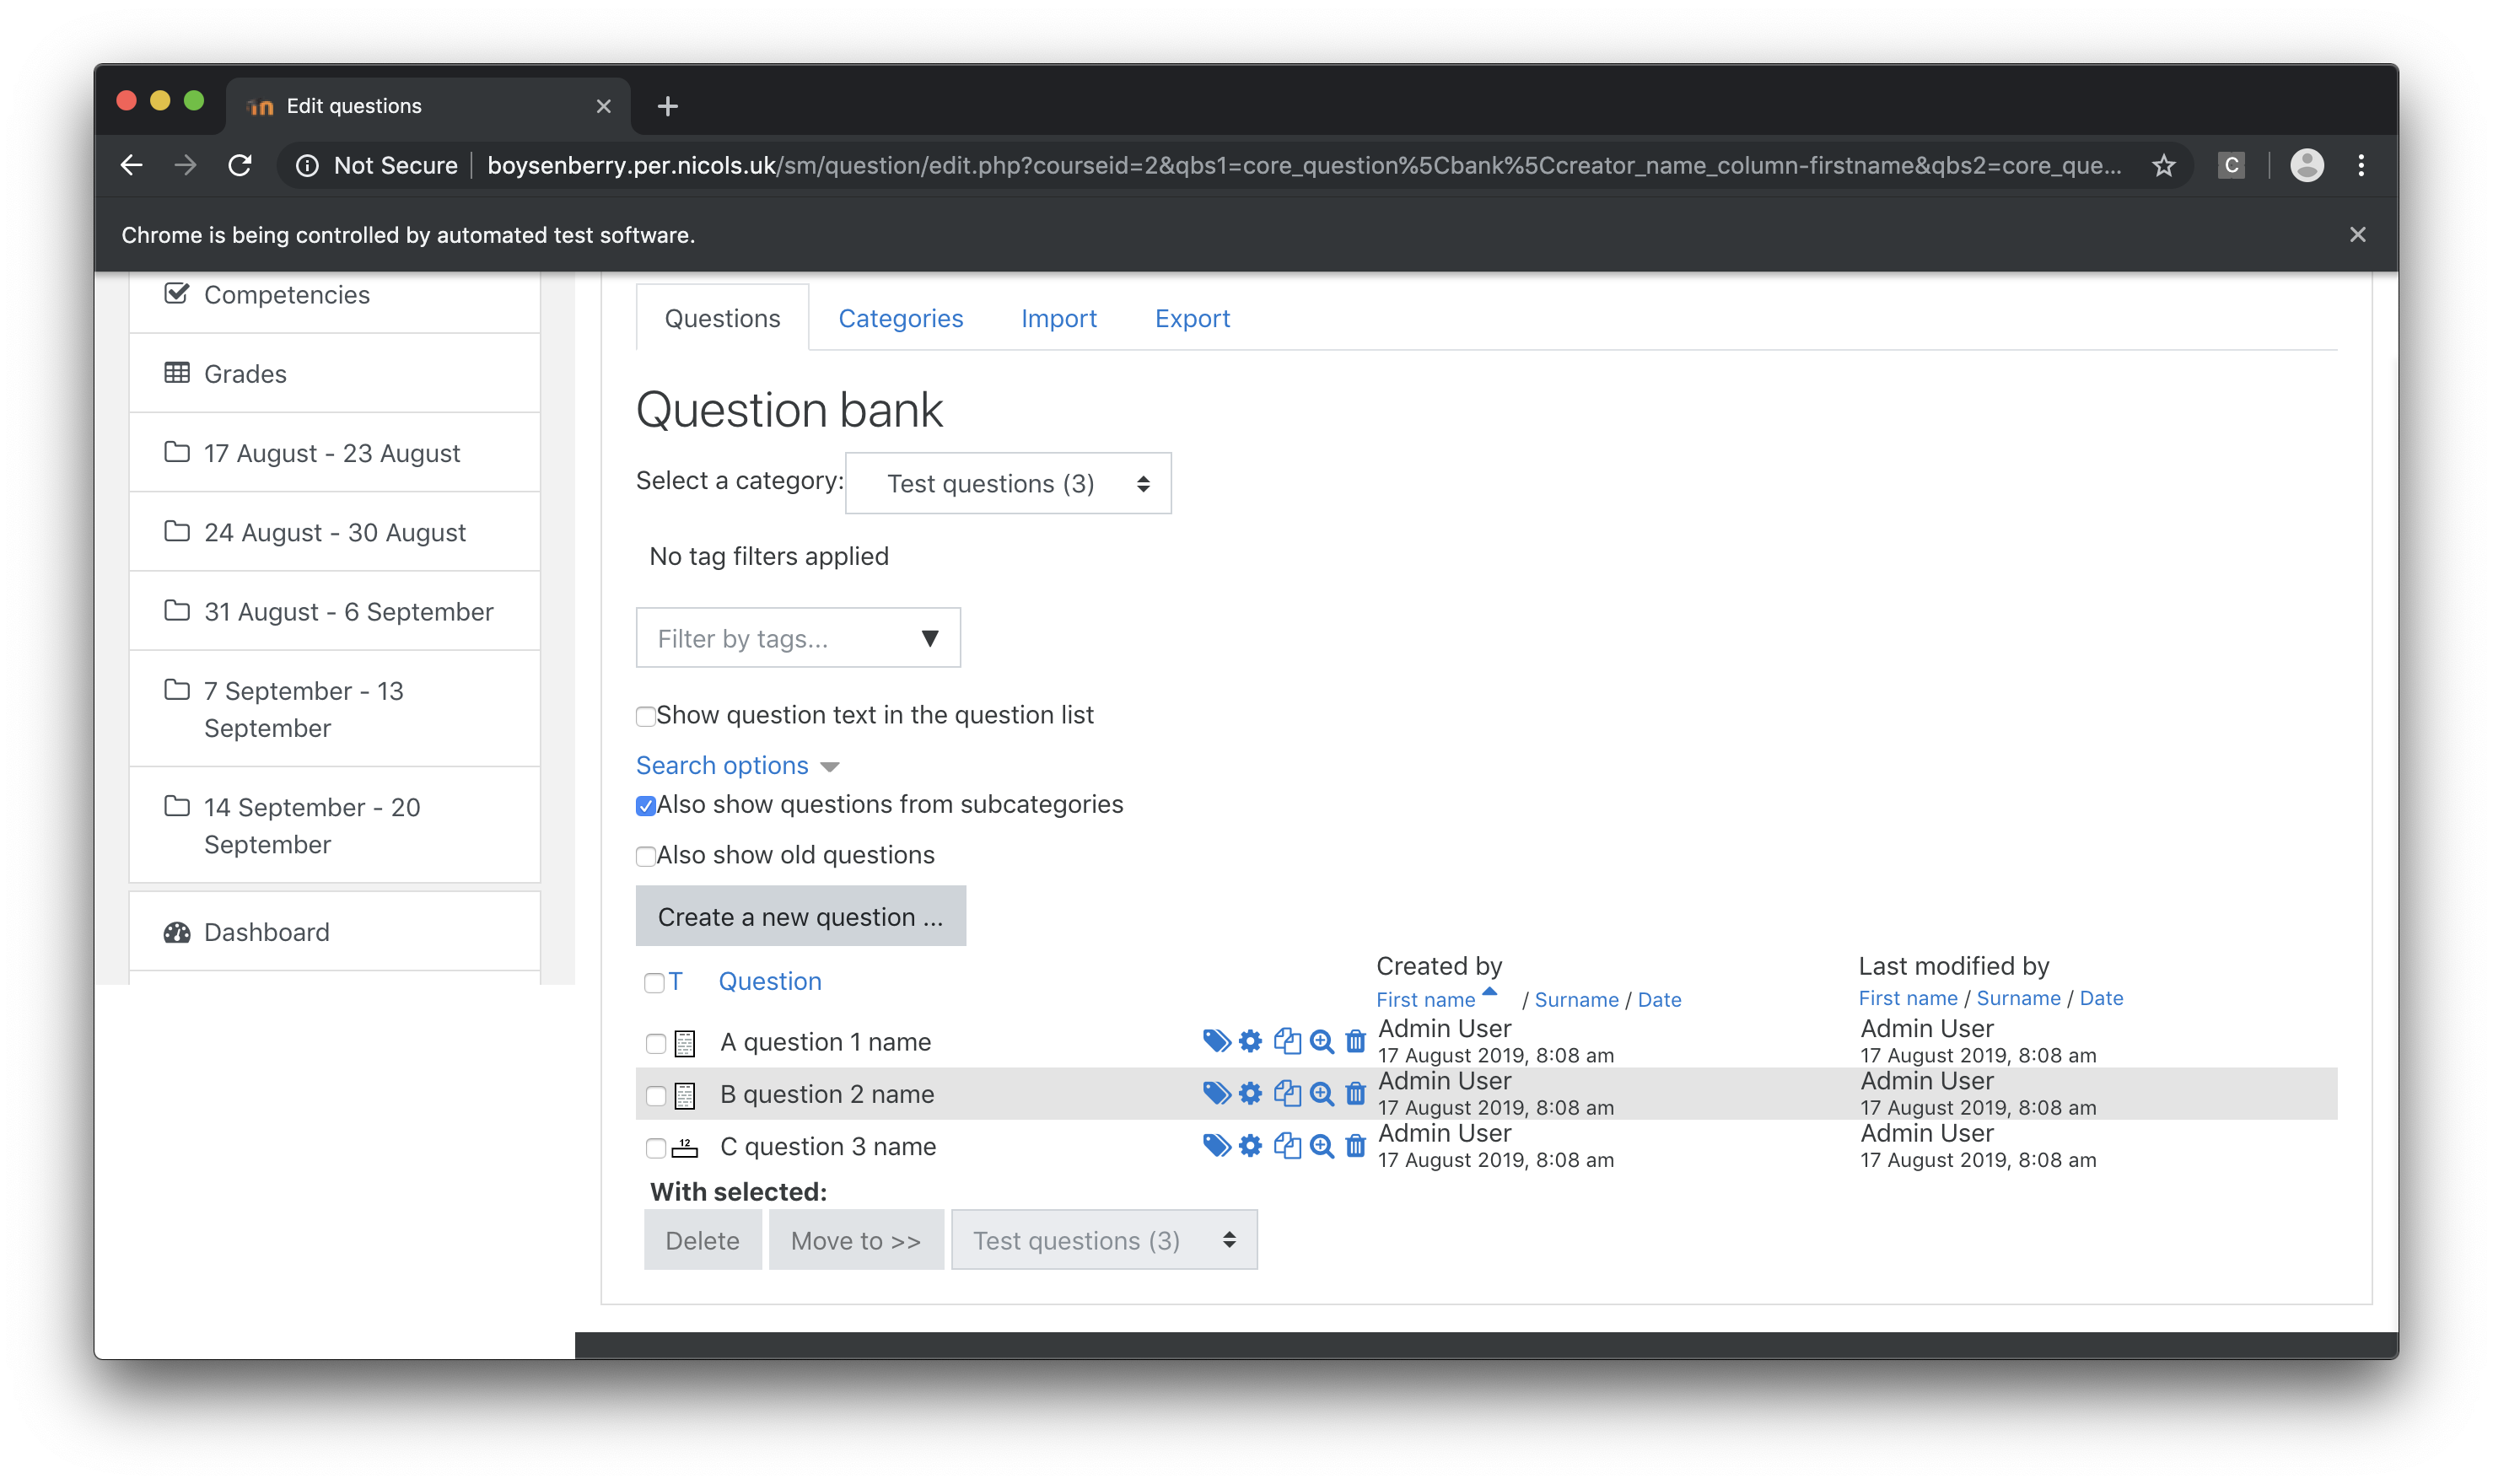Select the Edit questions browser tab
Viewport: 2493px width, 1484px height.
pos(428,106)
